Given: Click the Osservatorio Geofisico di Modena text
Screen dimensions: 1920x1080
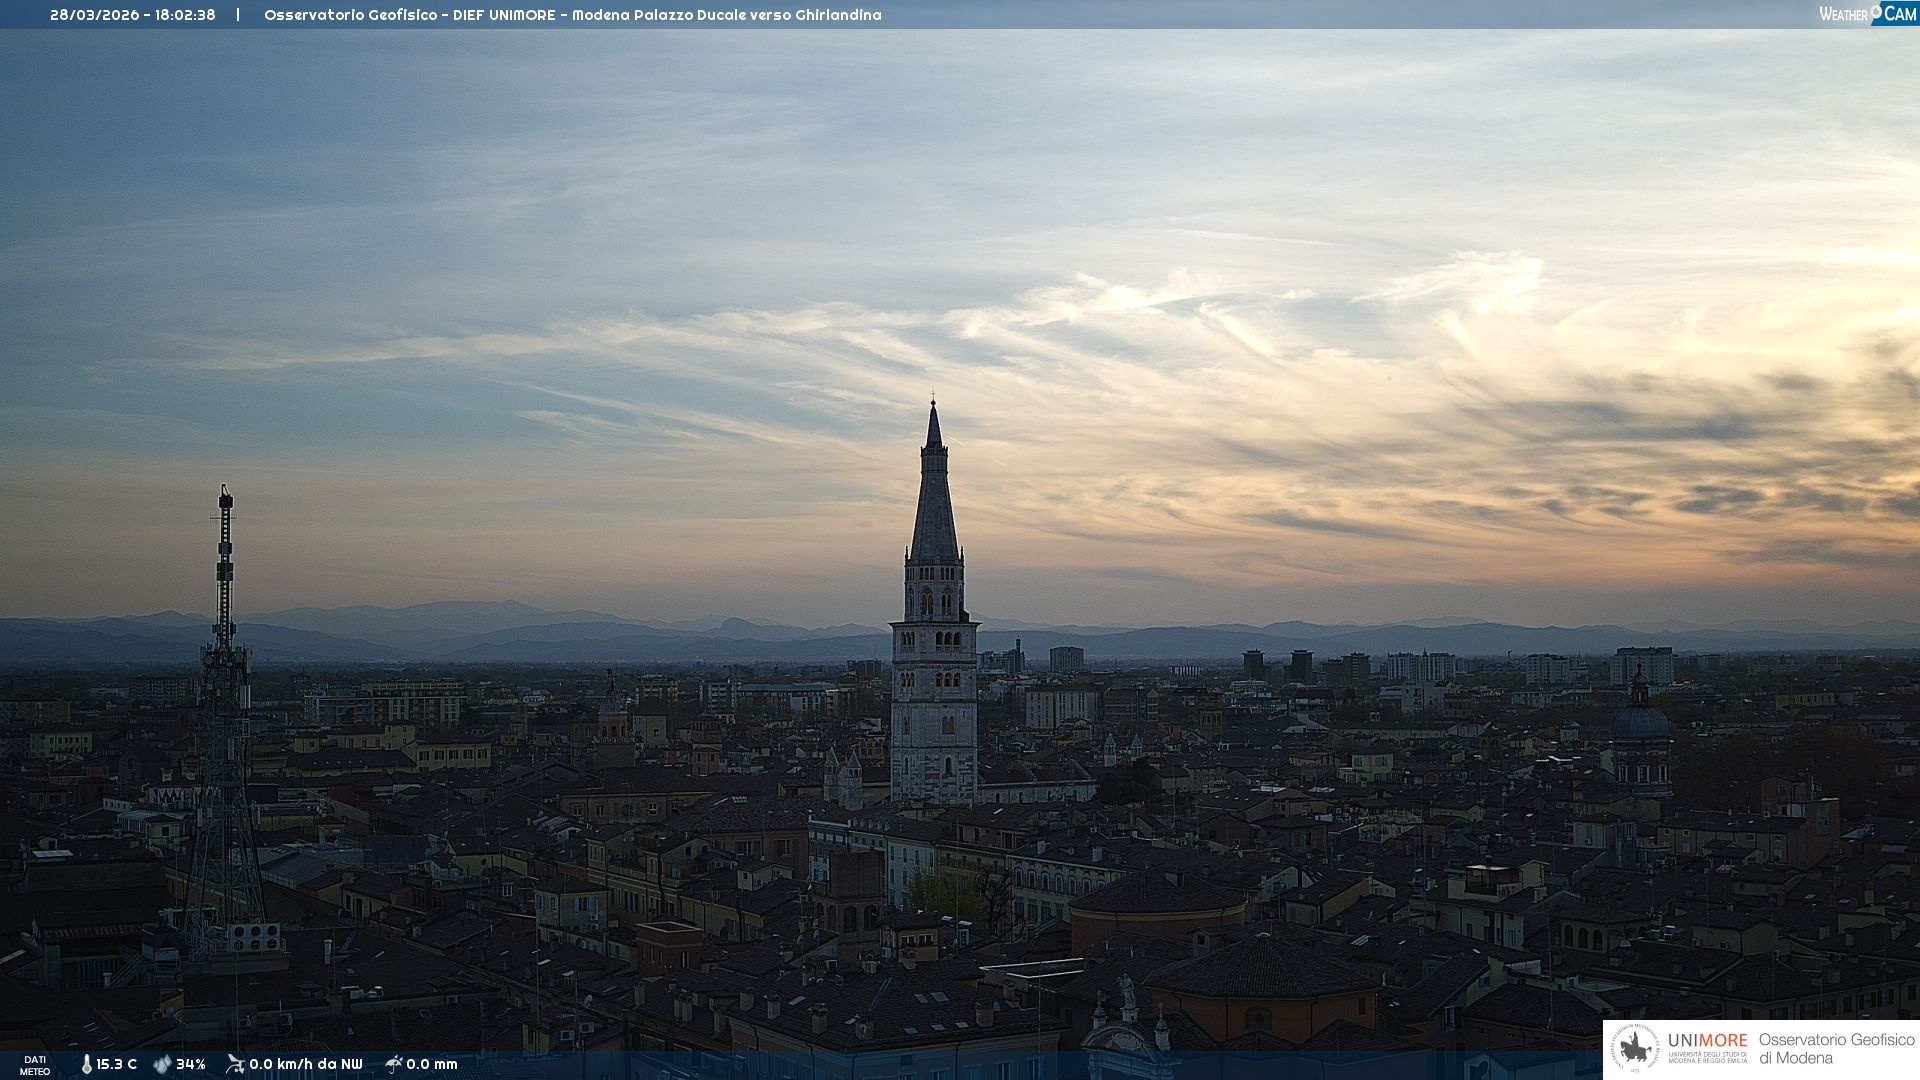Looking at the screenshot, I should click(1836, 1048).
